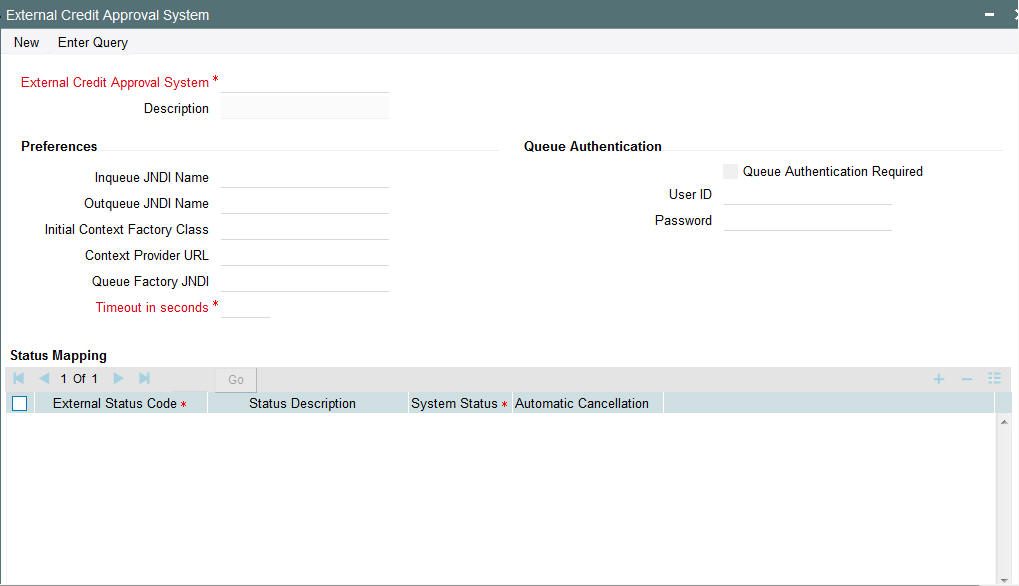Click the Queue Factory JNDI field

point(305,281)
